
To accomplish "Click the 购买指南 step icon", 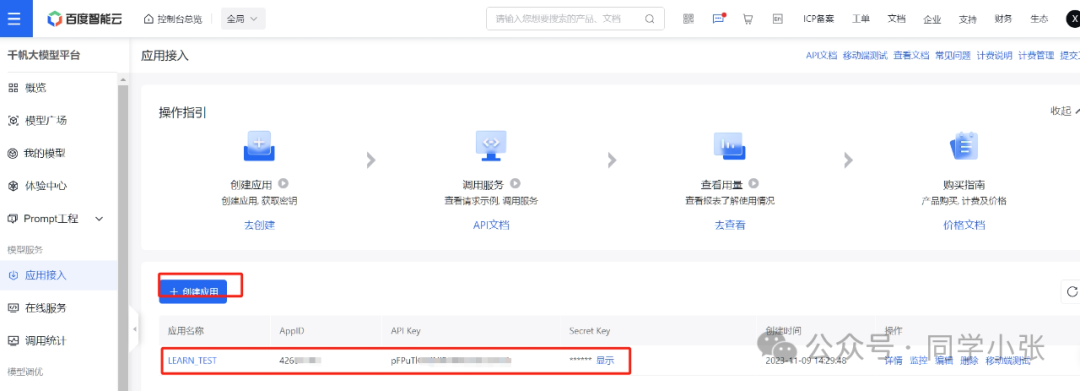I will click(964, 146).
